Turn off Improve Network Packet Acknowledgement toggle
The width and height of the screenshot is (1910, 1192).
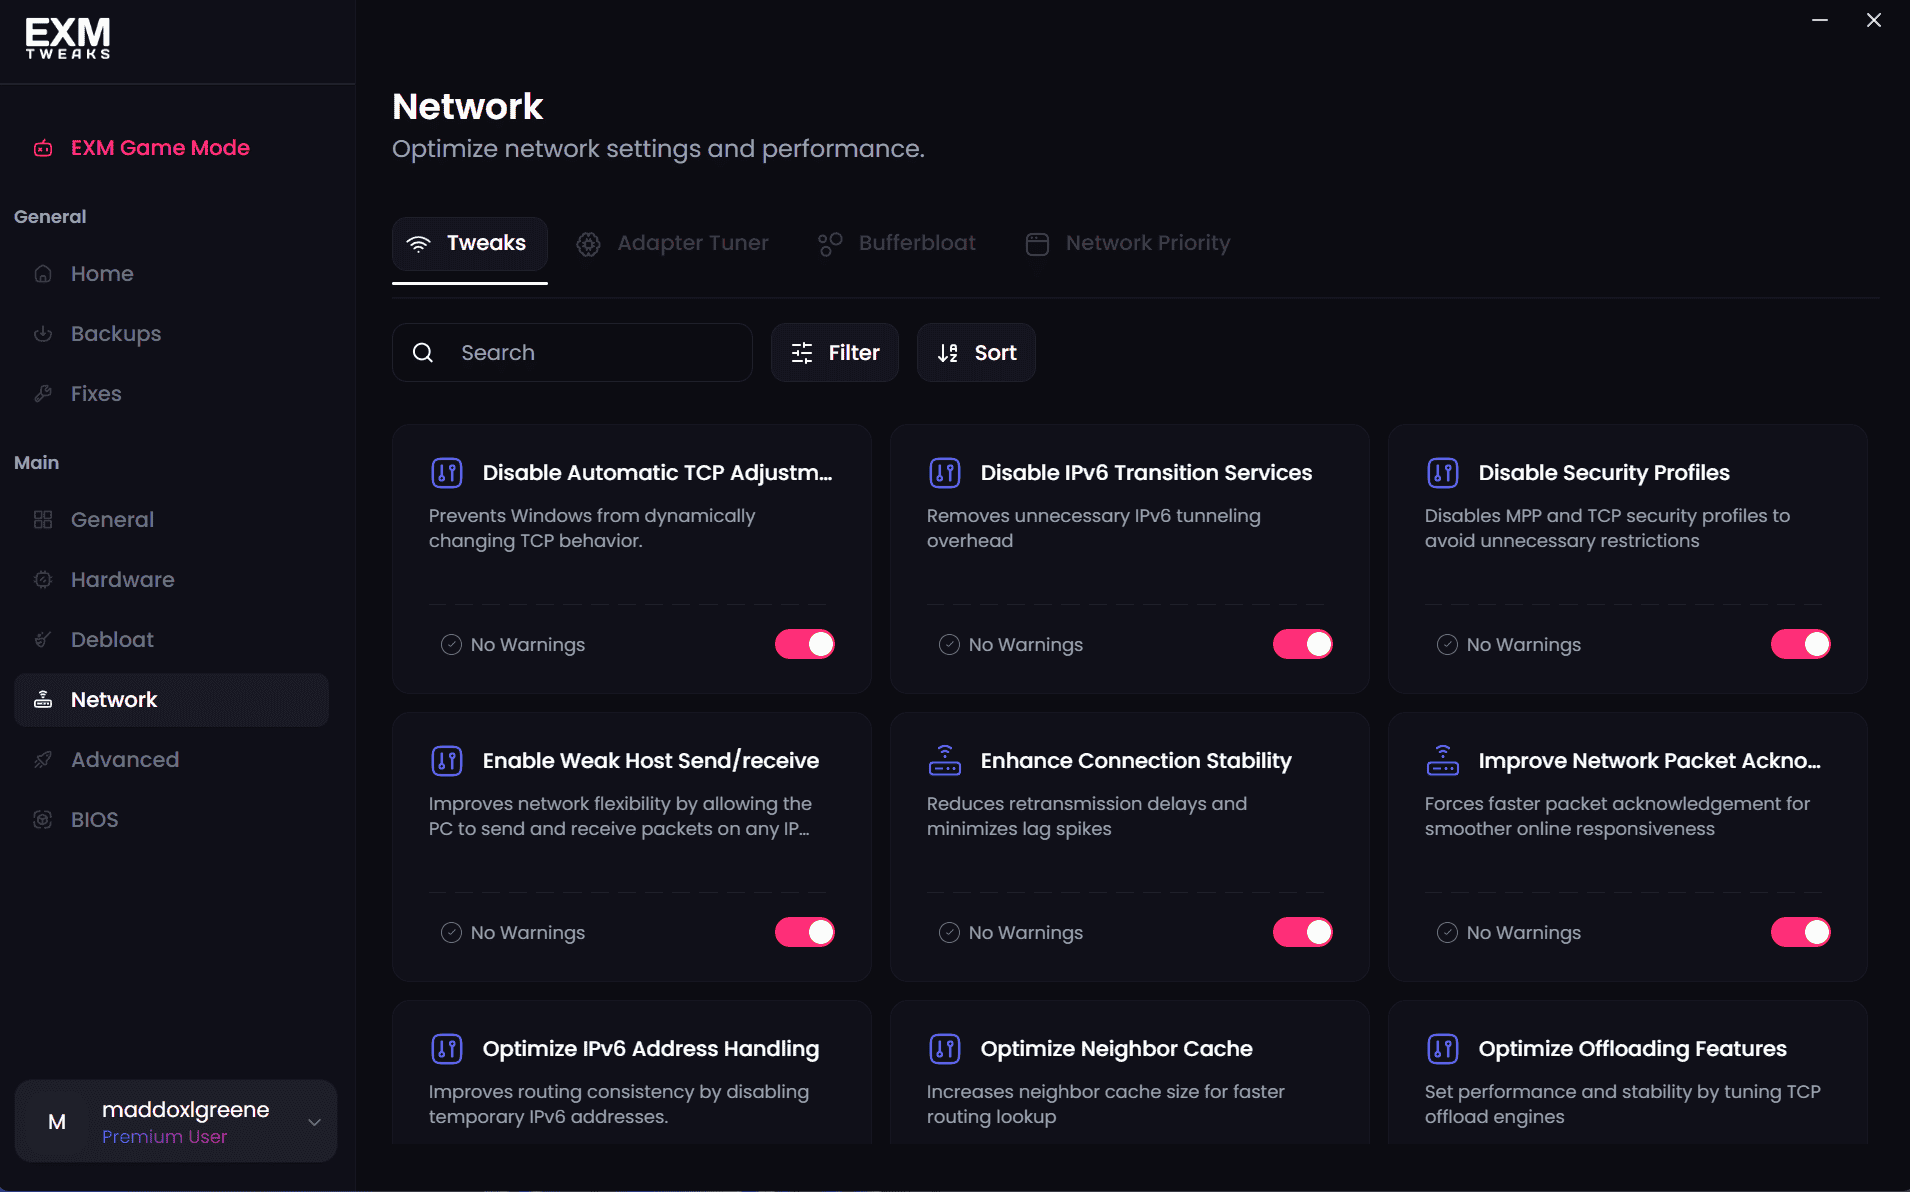pyautogui.click(x=1800, y=932)
